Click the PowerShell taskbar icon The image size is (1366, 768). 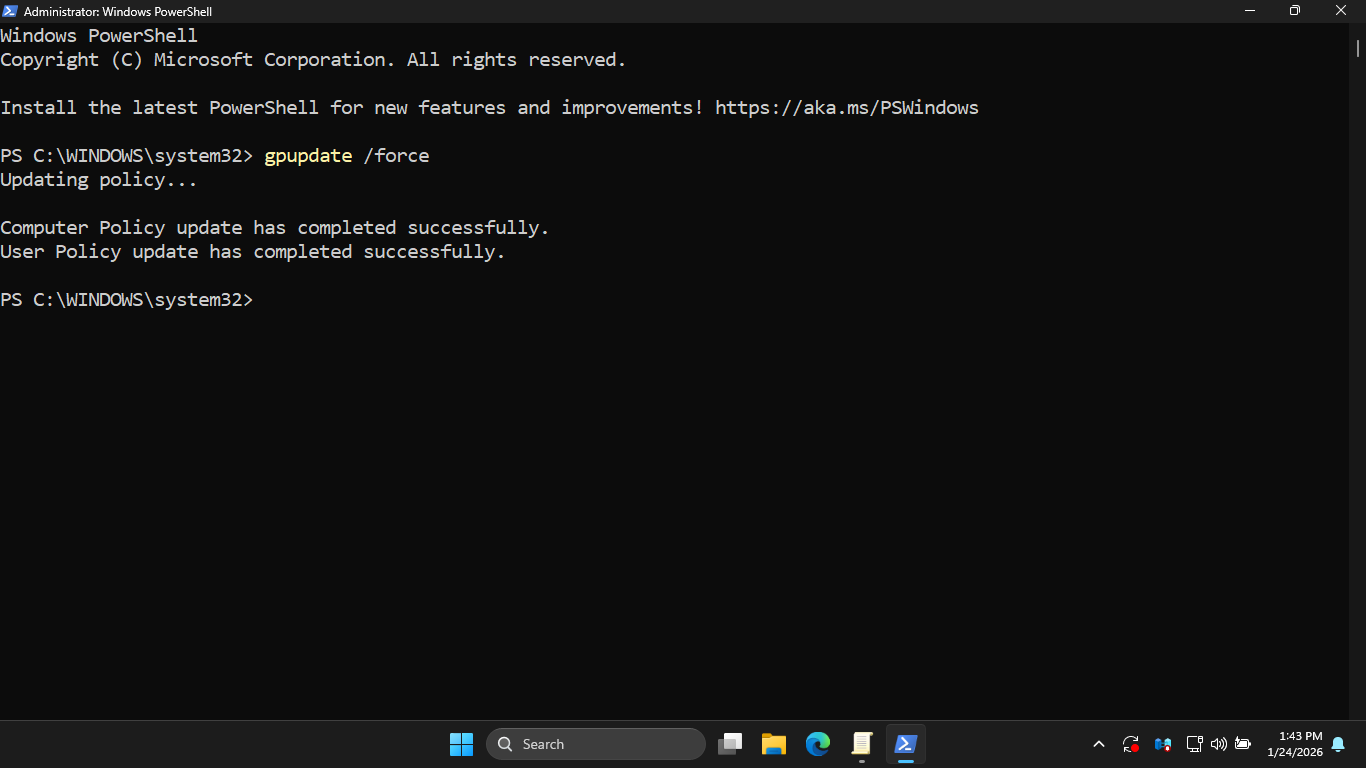pos(906,744)
